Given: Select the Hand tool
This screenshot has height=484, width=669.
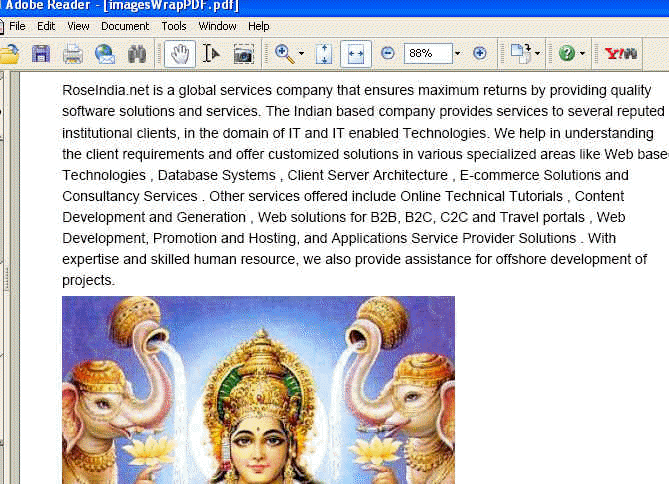Looking at the screenshot, I should click(180, 54).
